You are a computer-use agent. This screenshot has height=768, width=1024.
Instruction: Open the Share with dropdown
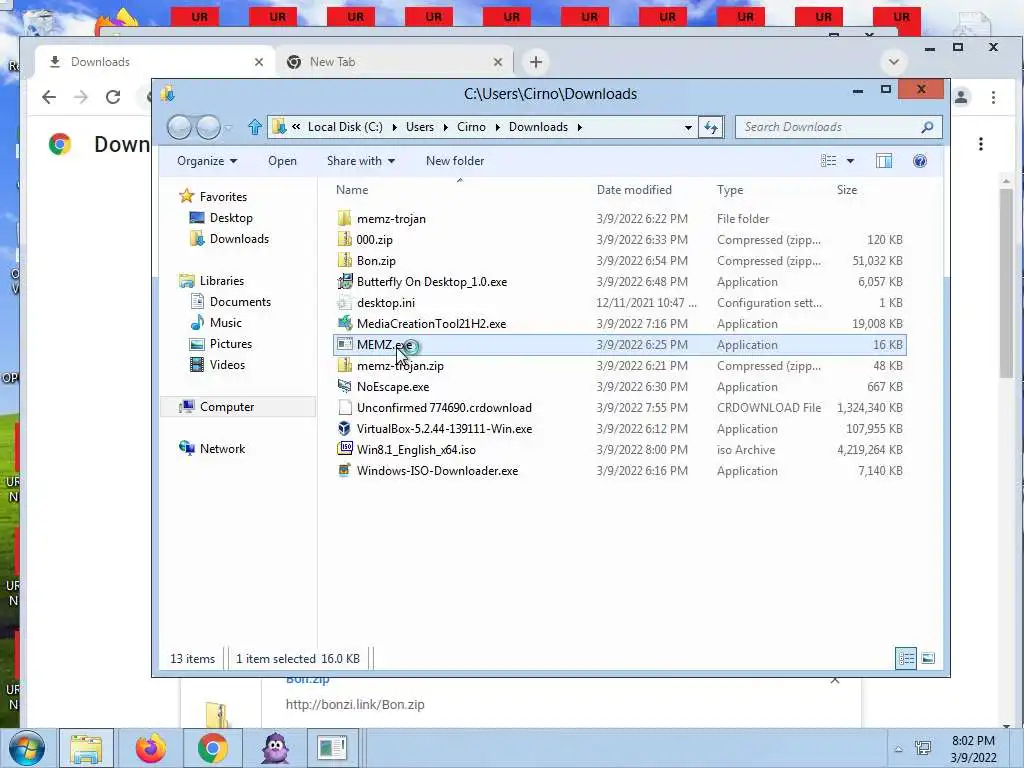pyautogui.click(x=360, y=161)
